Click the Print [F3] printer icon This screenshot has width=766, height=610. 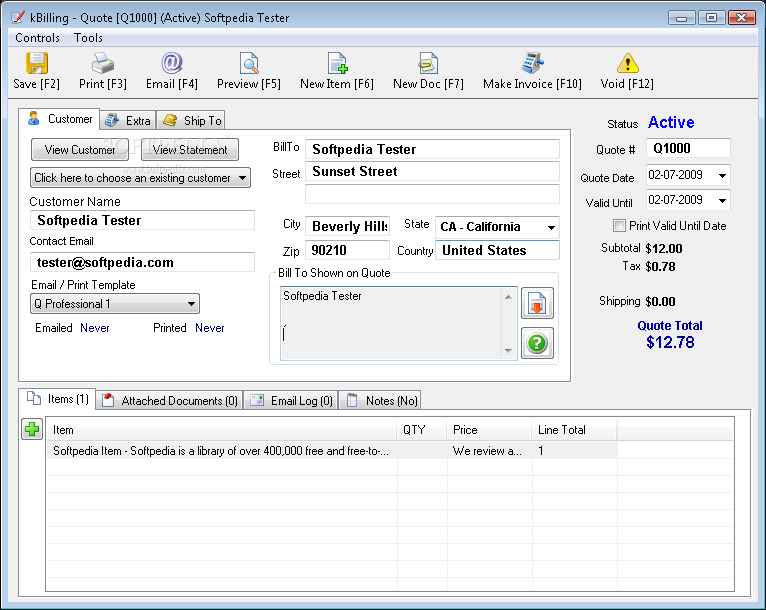[x=103, y=63]
